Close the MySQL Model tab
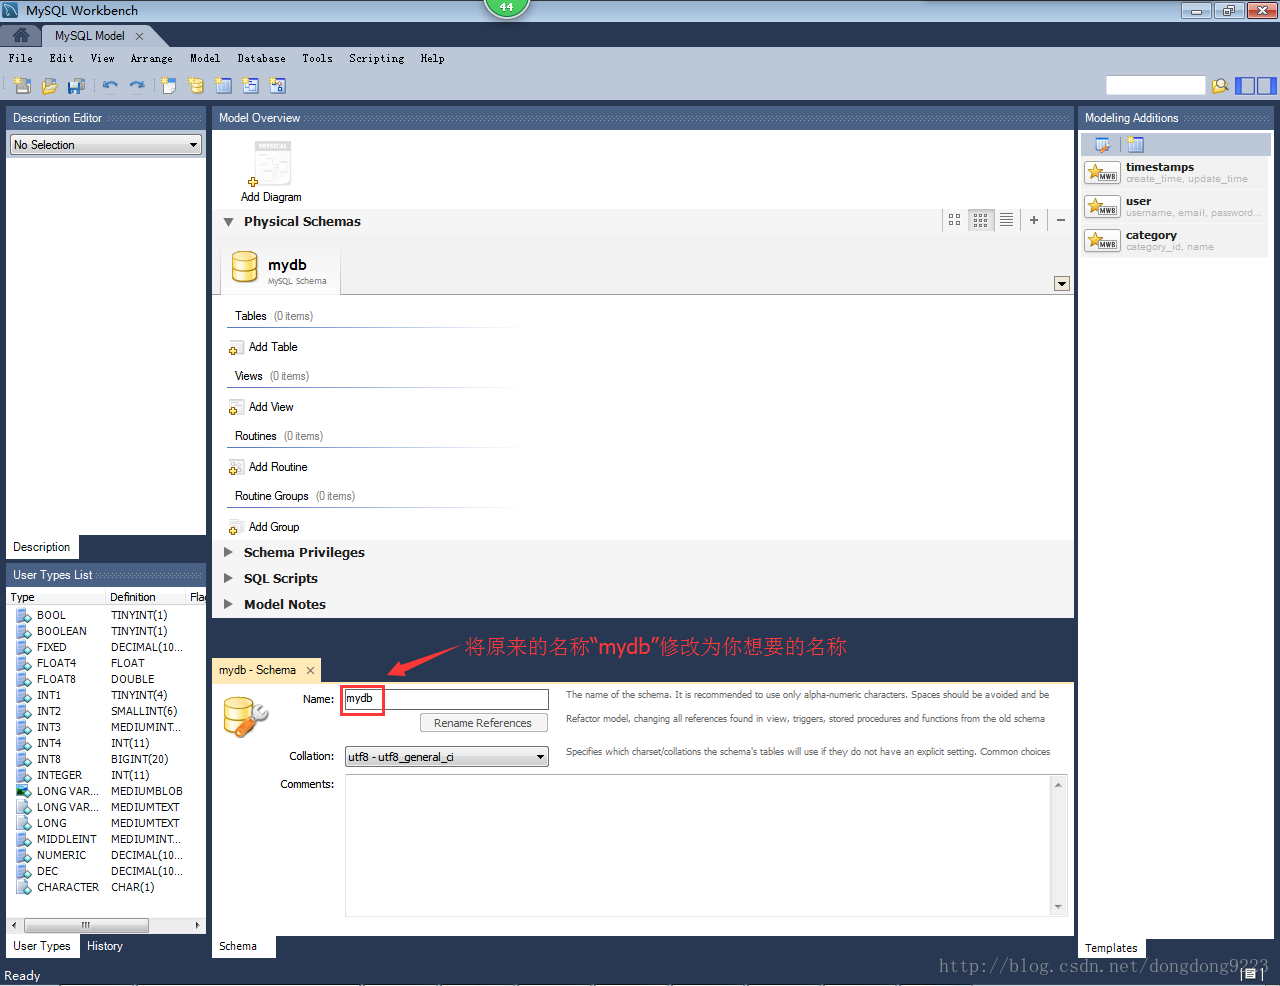The width and height of the screenshot is (1280, 986). click(x=139, y=36)
